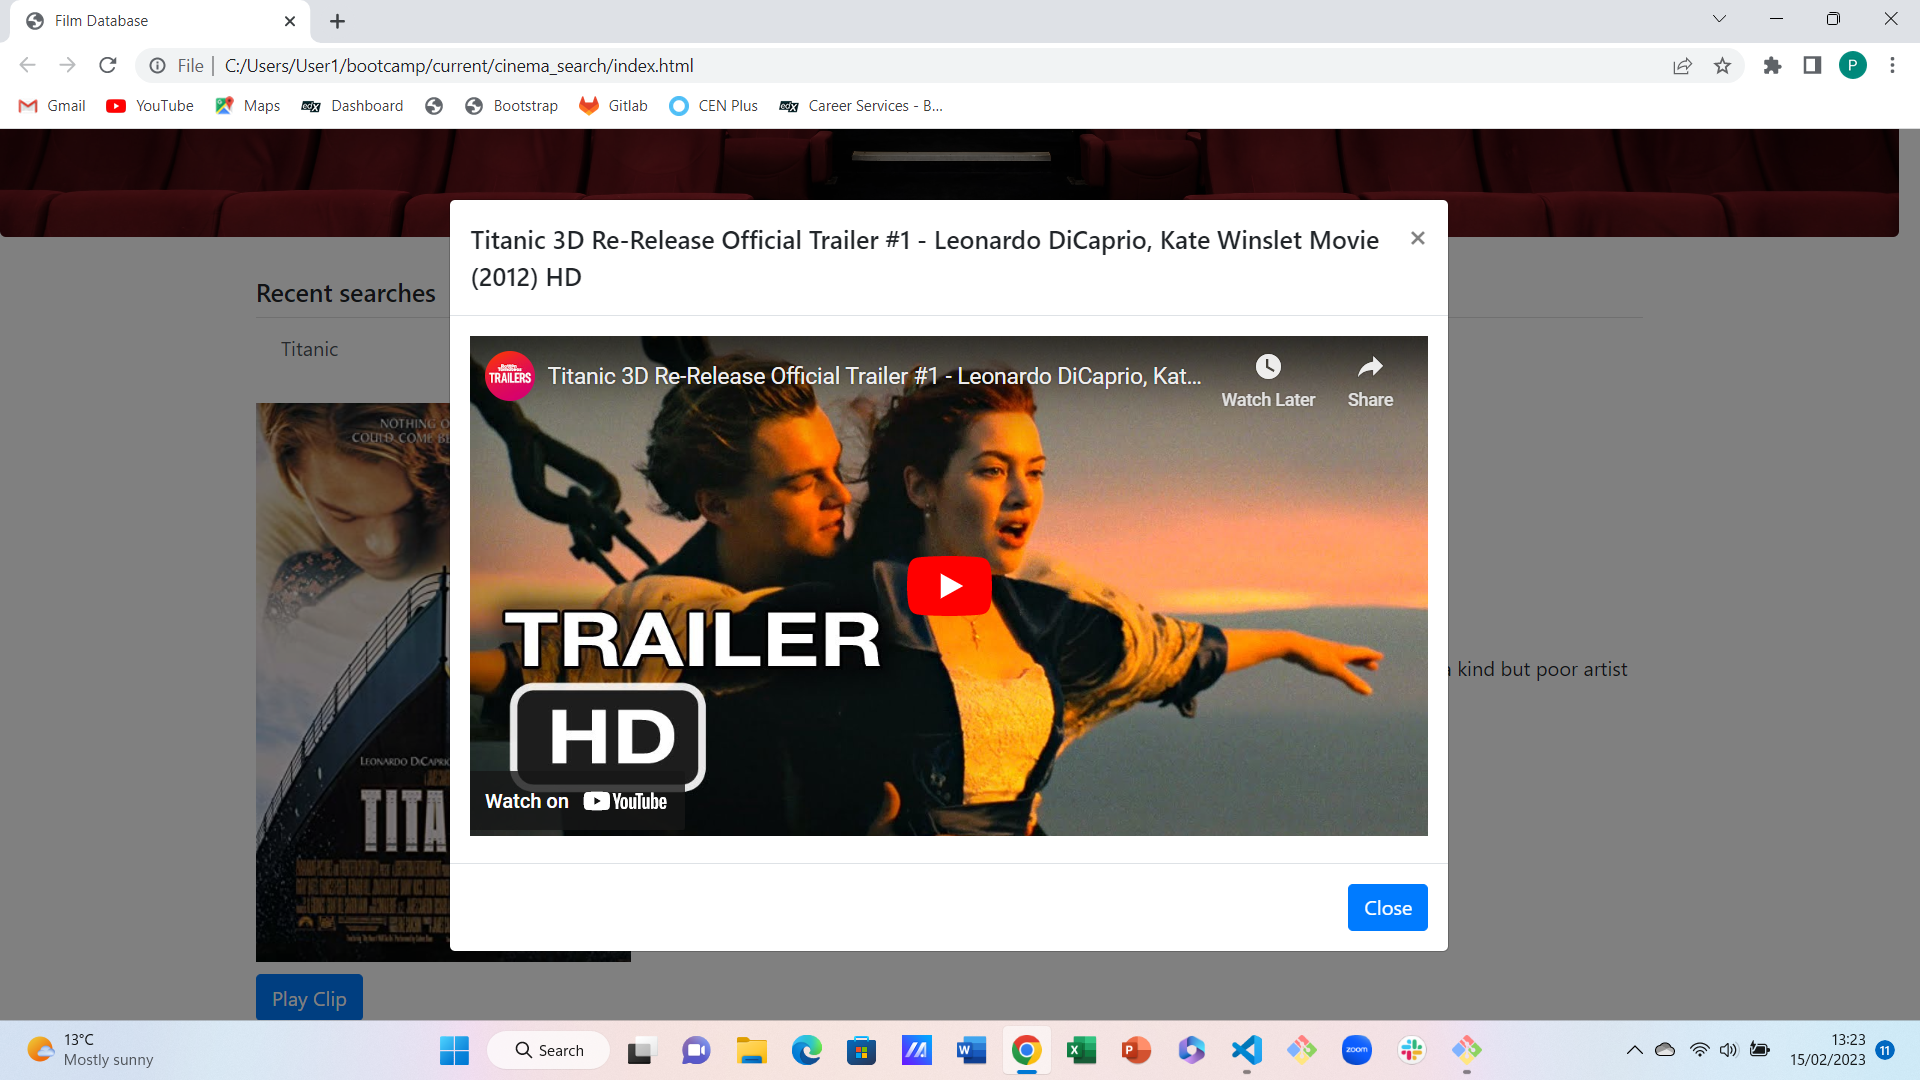The image size is (1920, 1080).
Task: Click the Watch Later clock icon
Action: pyautogui.click(x=1268, y=367)
